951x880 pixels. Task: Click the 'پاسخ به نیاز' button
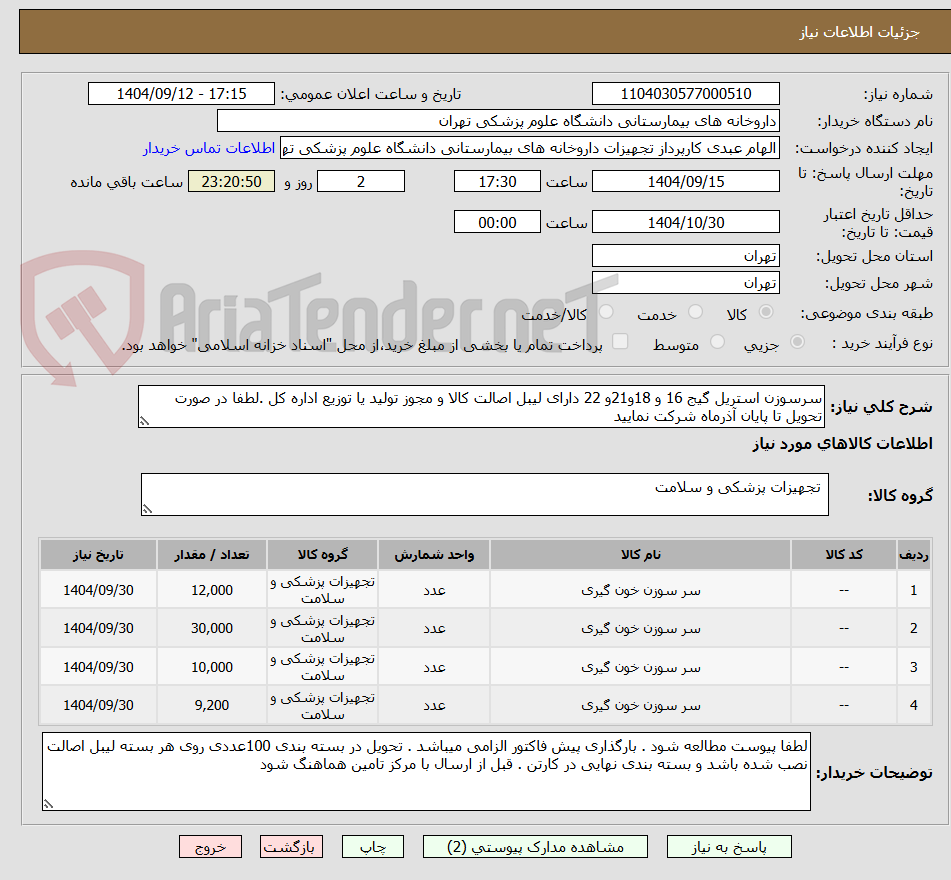click(728, 847)
